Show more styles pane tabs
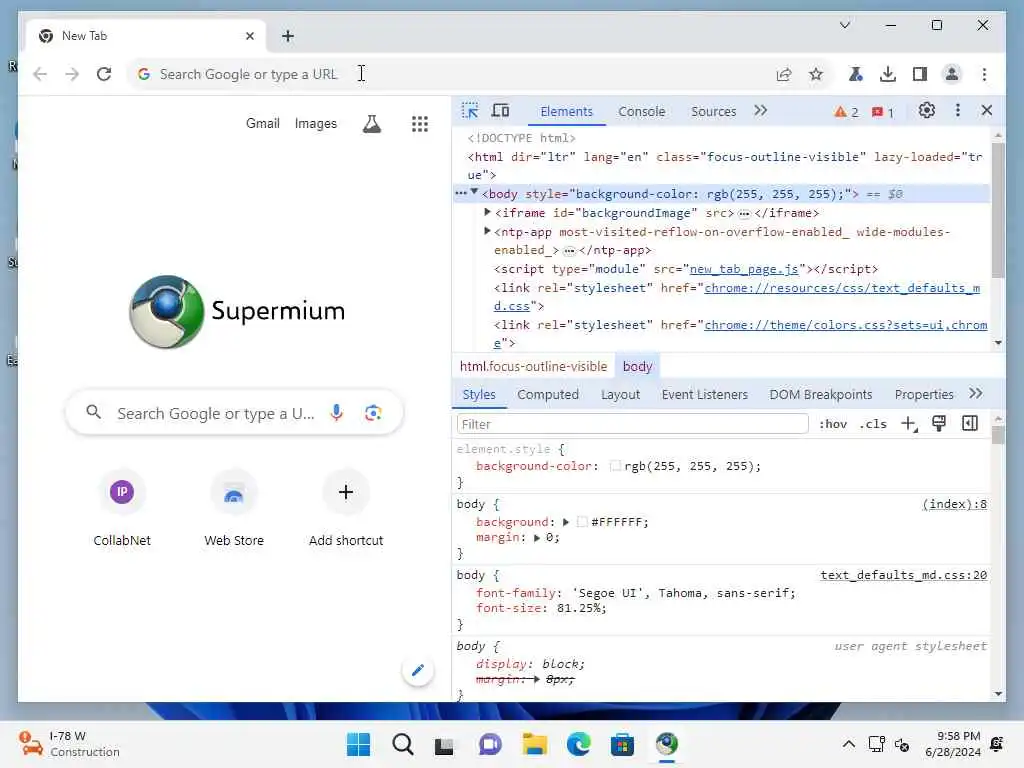This screenshot has height=768, width=1024. (976, 394)
